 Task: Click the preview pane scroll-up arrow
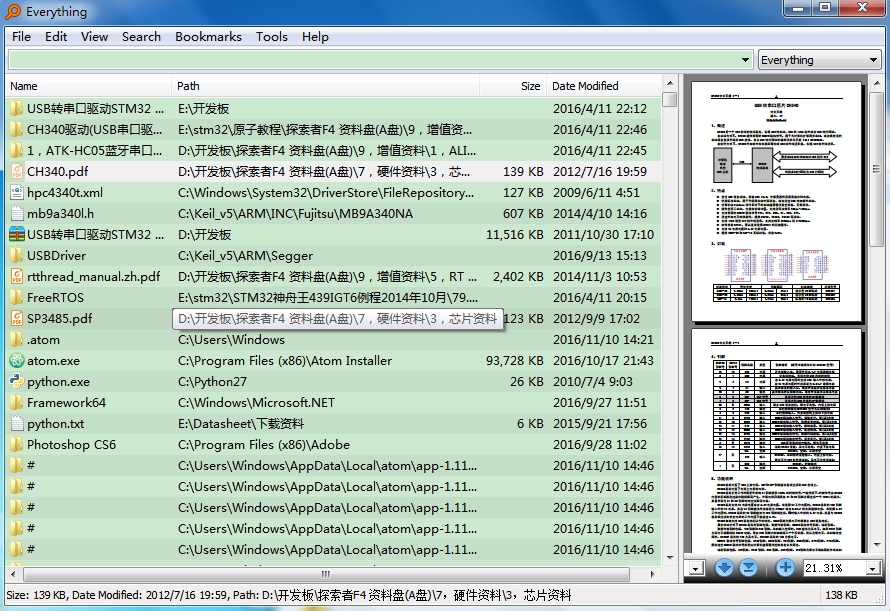tap(877, 83)
